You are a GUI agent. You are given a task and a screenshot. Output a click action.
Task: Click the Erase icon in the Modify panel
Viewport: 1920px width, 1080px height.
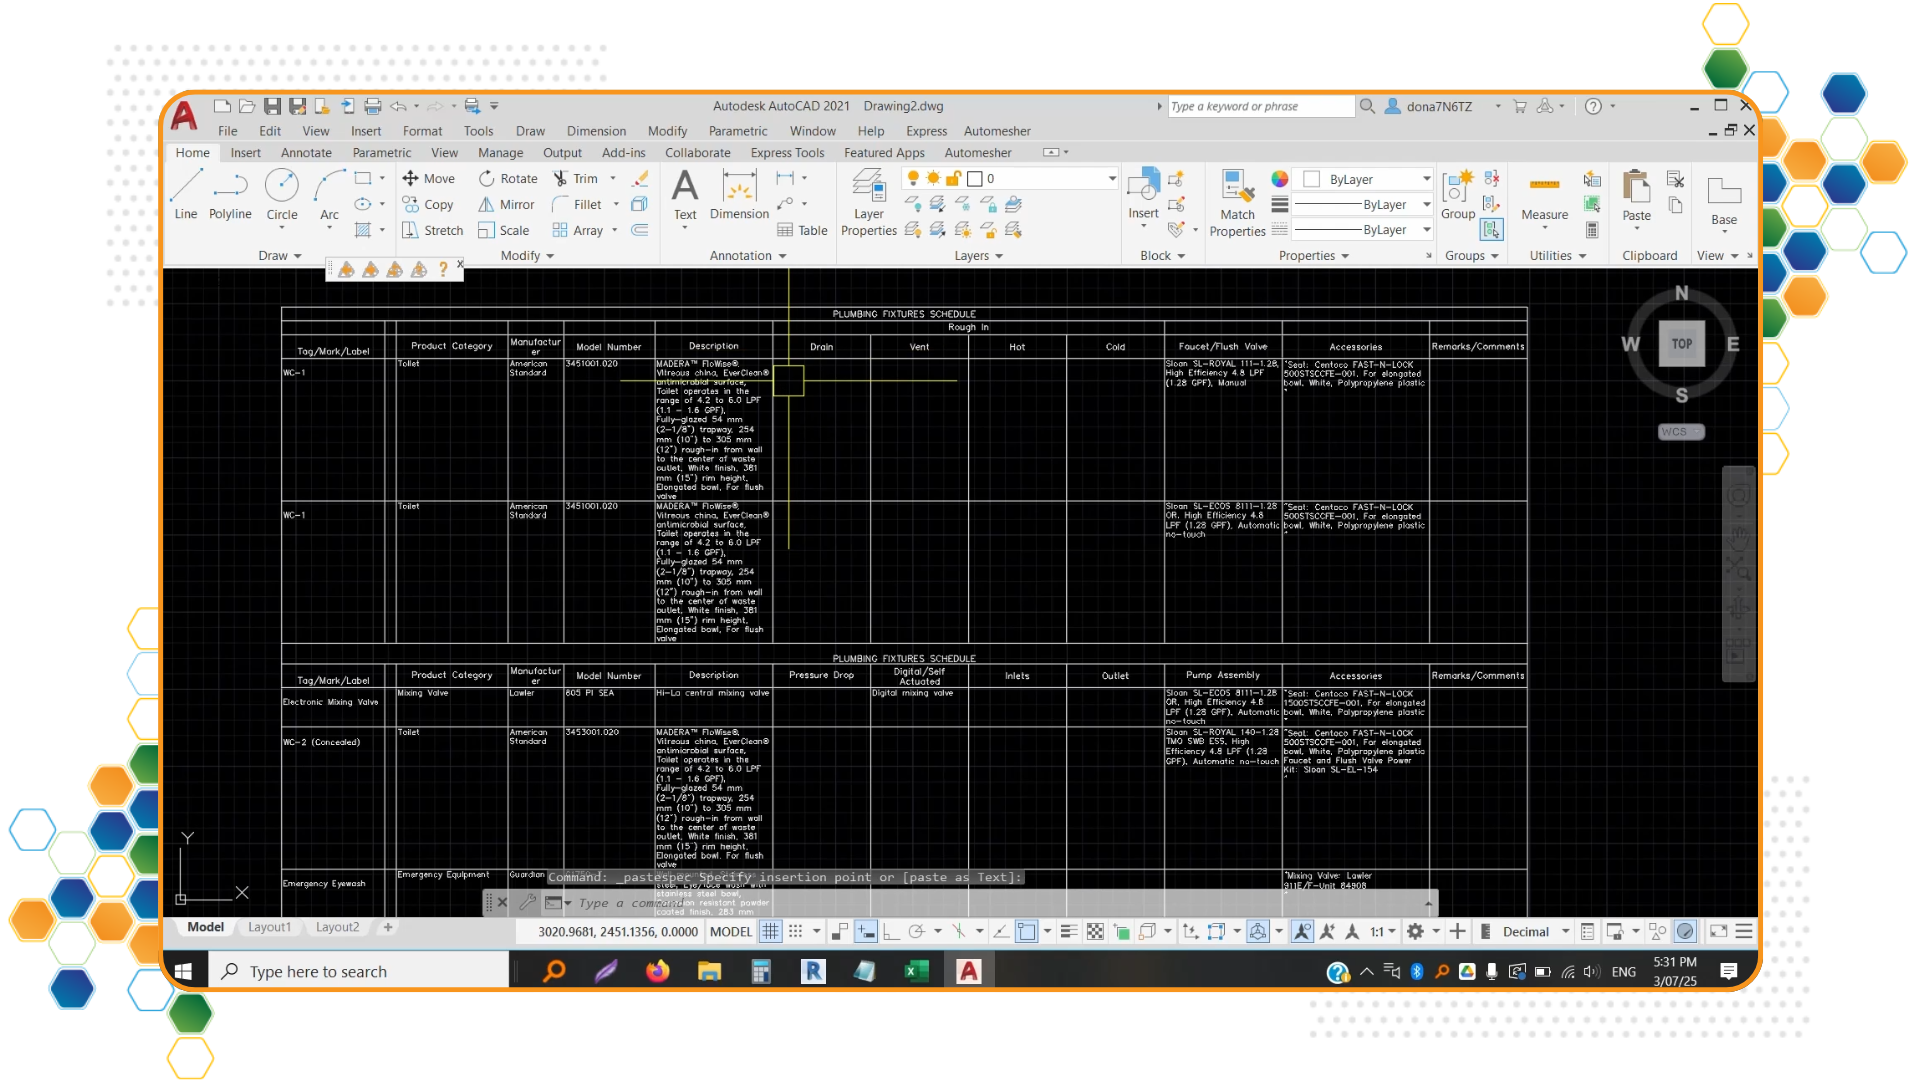(641, 178)
